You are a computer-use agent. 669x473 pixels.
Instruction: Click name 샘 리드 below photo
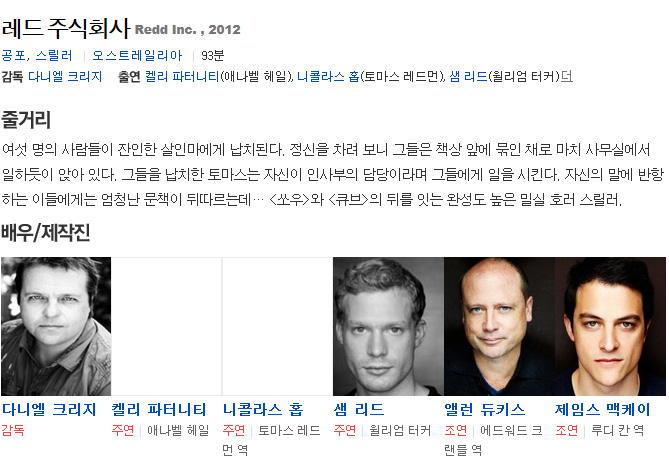359,409
